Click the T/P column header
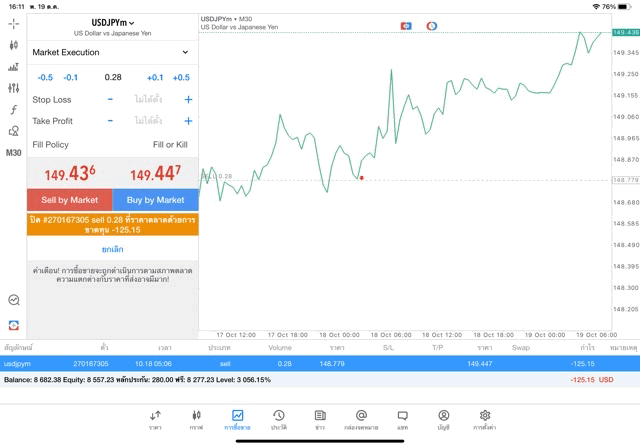This screenshot has height=447, width=640. [438, 348]
